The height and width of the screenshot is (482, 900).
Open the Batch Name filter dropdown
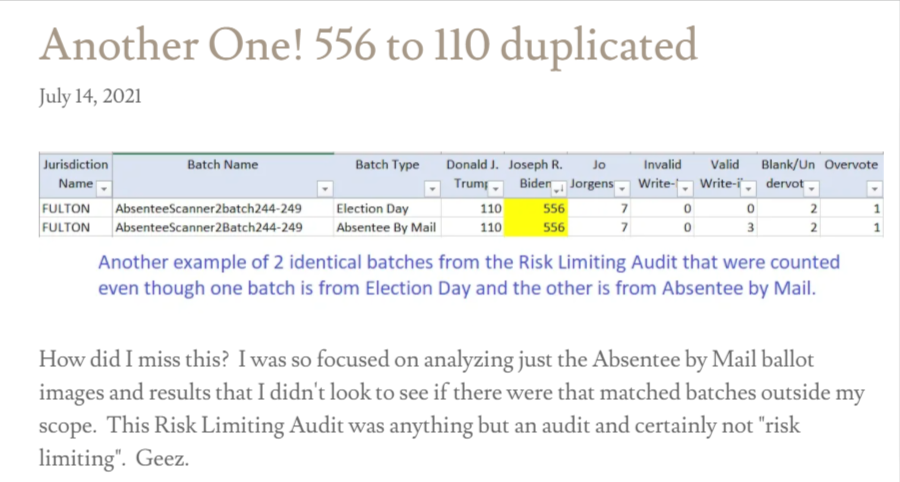pyautogui.click(x=324, y=188)
